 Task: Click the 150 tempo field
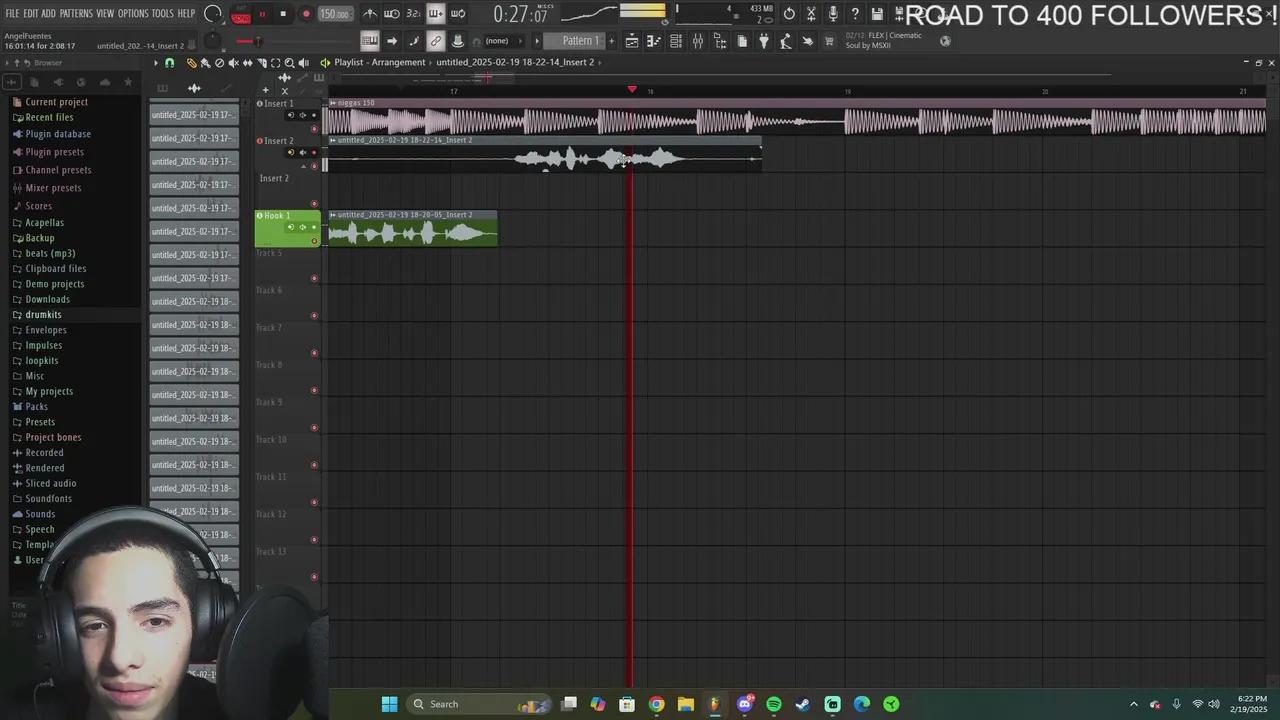pyautogui.click(x=334, y=14)
